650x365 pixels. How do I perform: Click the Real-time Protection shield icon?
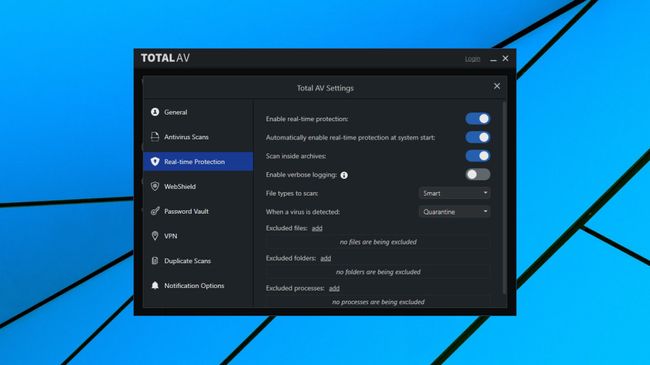point(155,162)
